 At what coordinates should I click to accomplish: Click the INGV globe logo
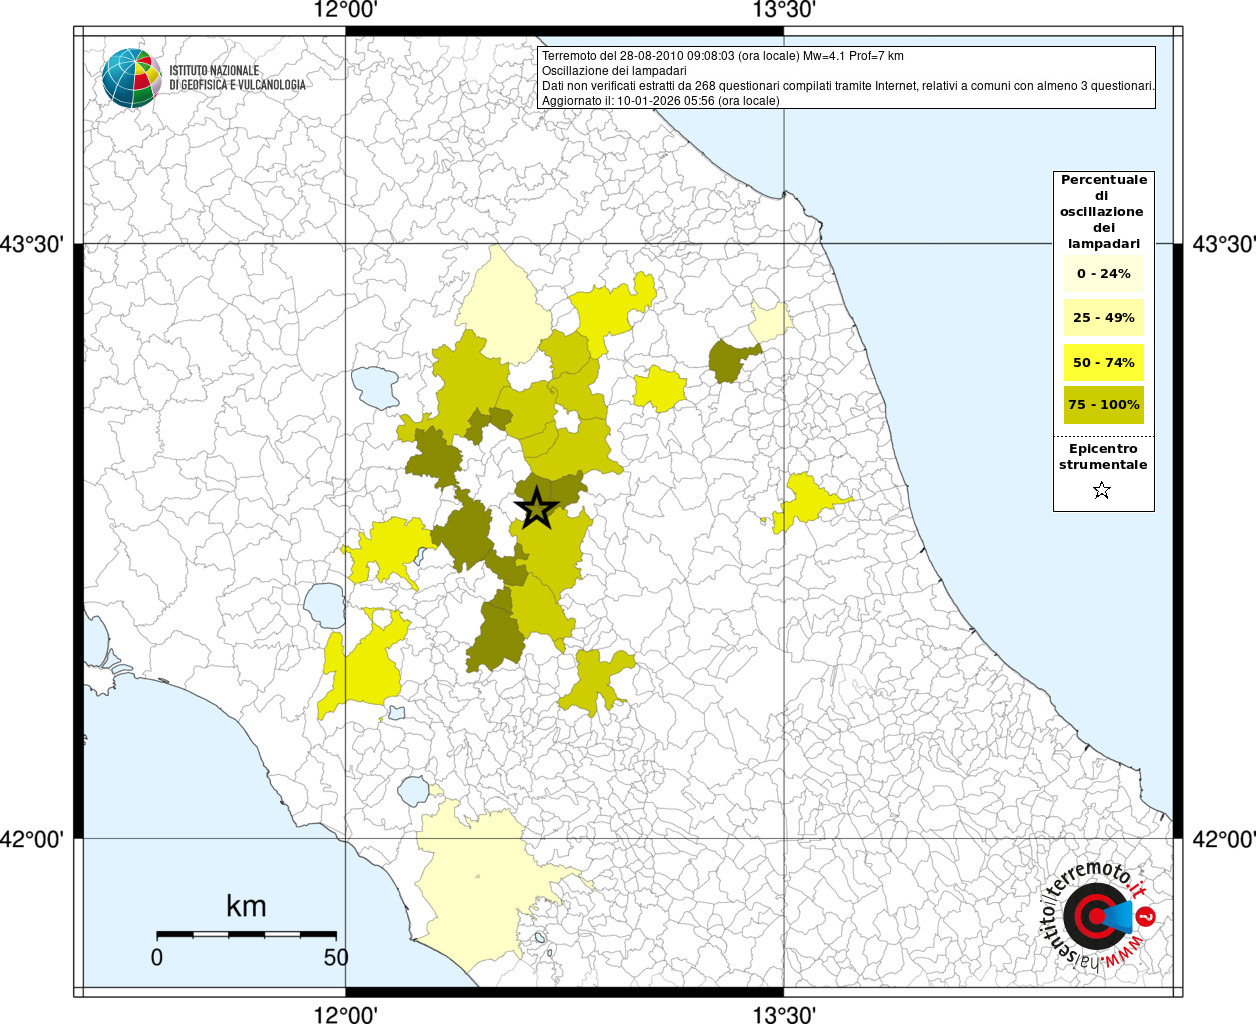coord(131,78)
